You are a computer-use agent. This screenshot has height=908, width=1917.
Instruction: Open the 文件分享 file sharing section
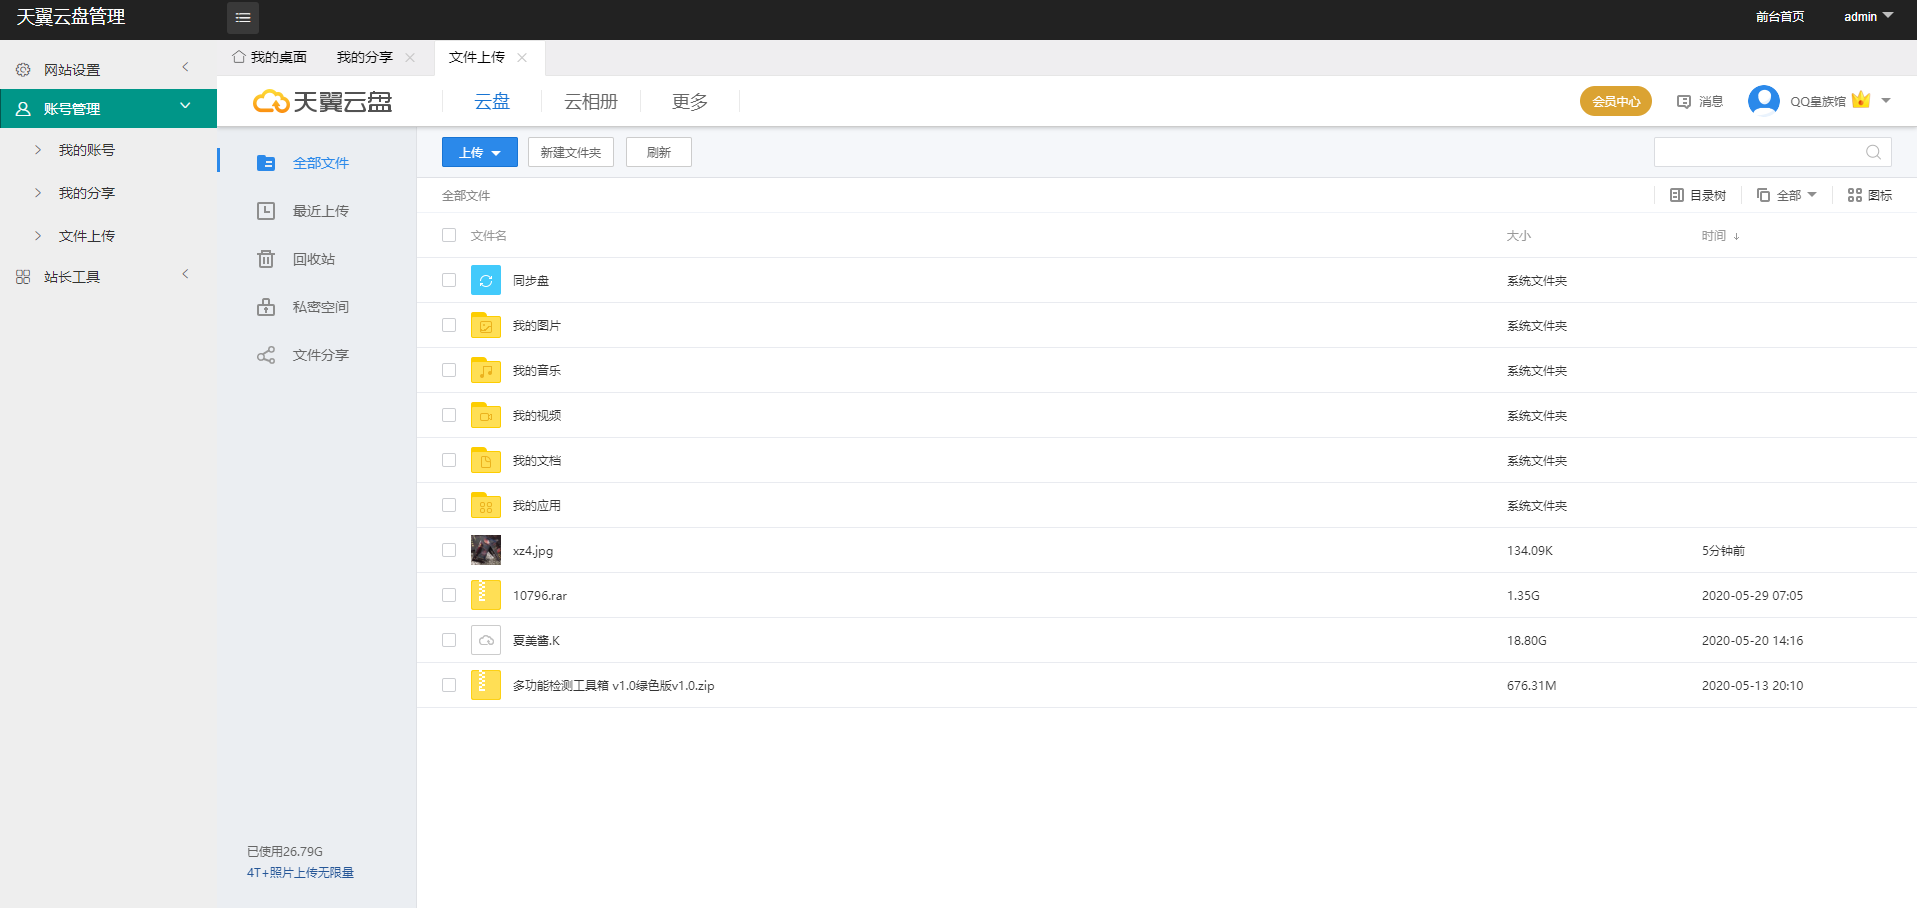click(x=320, y=354)
